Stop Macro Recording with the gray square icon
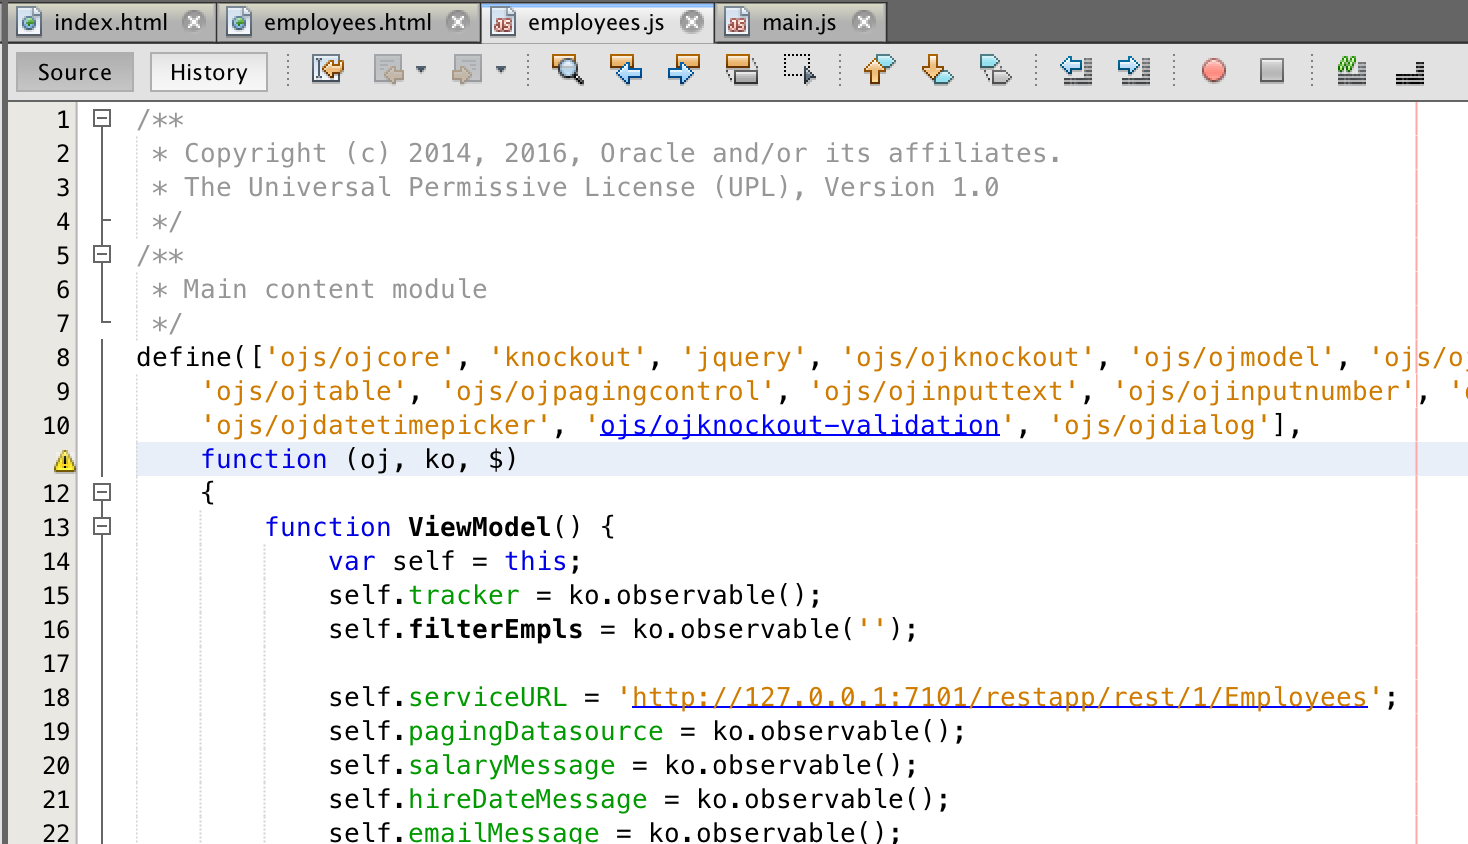The width and height of the screenshot is (1468, 844). (x=1272, y=71)
